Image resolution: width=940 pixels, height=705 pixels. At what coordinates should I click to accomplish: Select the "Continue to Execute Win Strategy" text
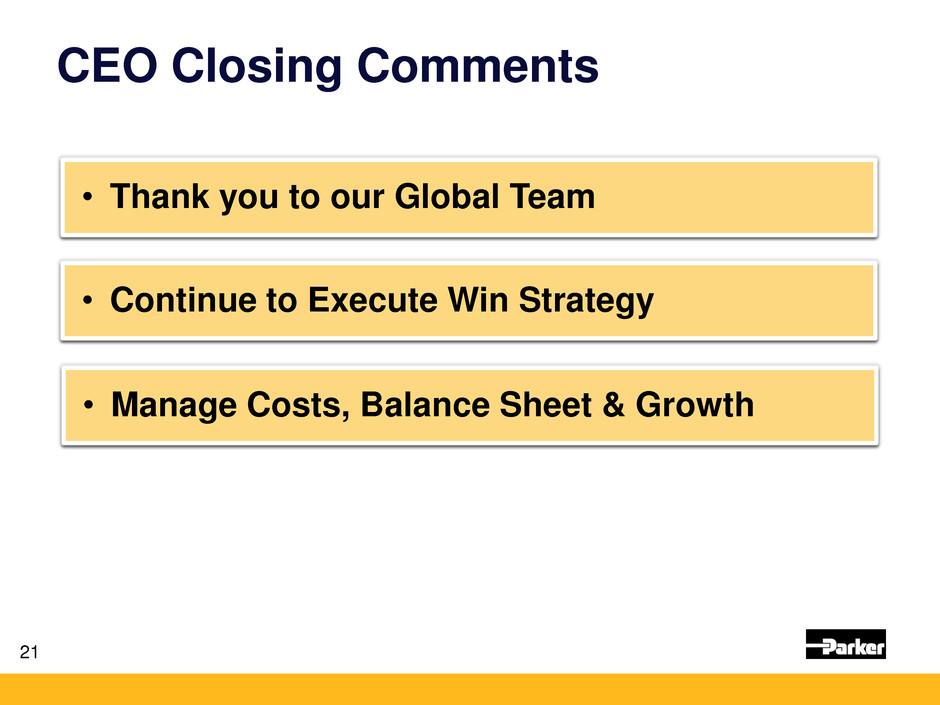[382, 299]
